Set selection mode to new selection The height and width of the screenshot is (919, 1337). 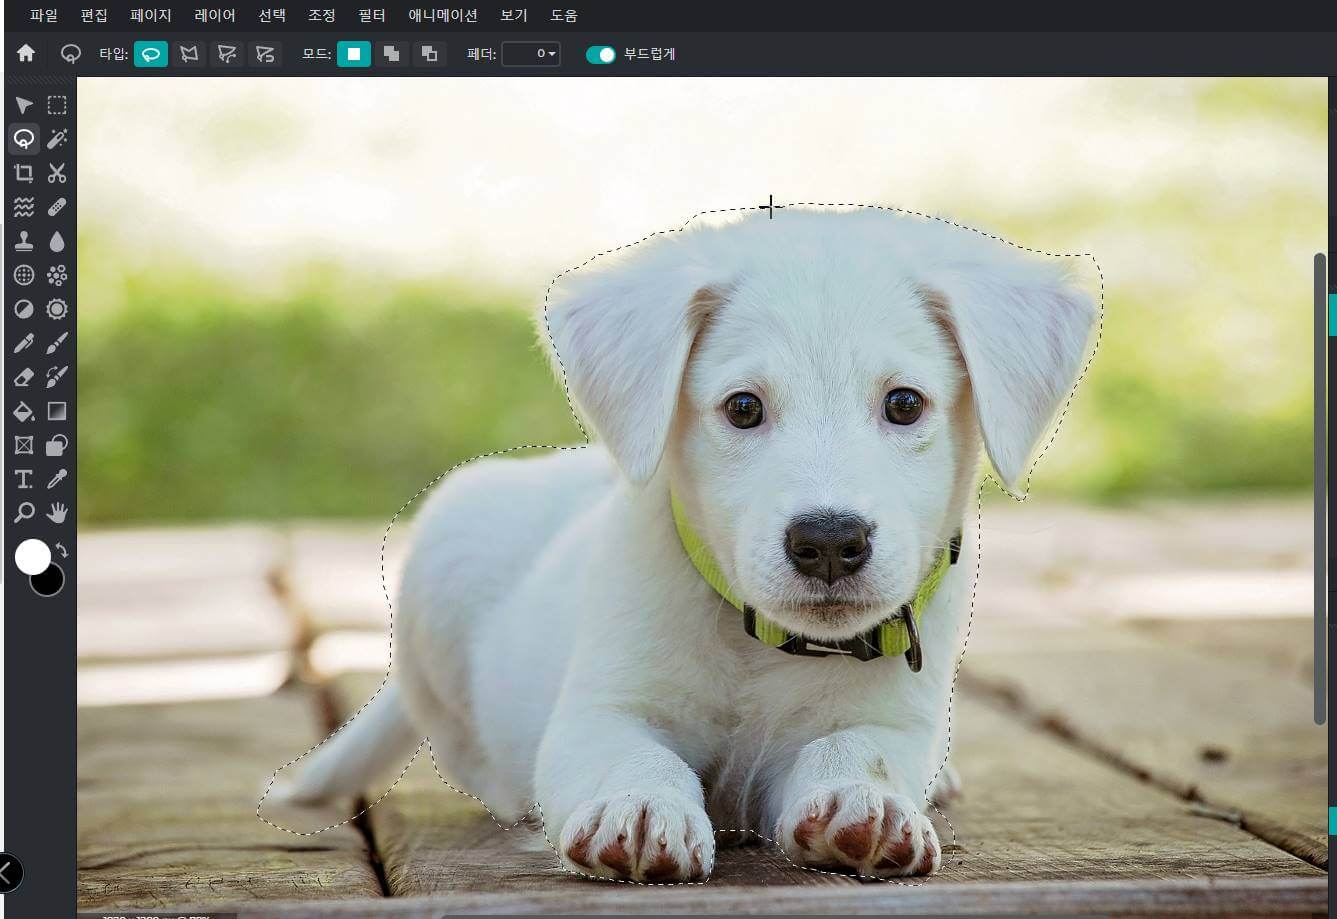coord(354,54)
